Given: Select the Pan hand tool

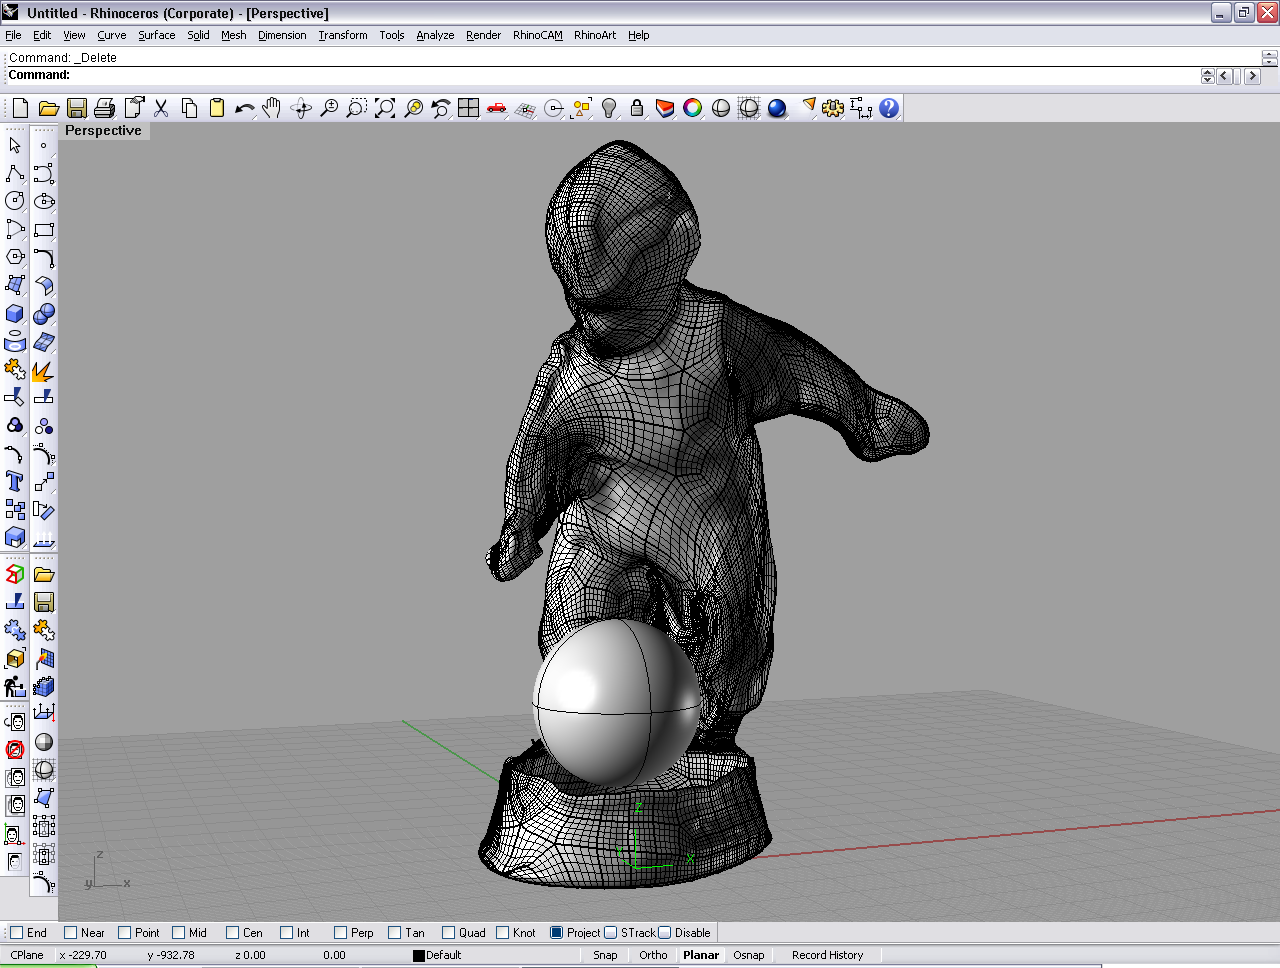Looking at the screenshot, I should pos(272,108).
